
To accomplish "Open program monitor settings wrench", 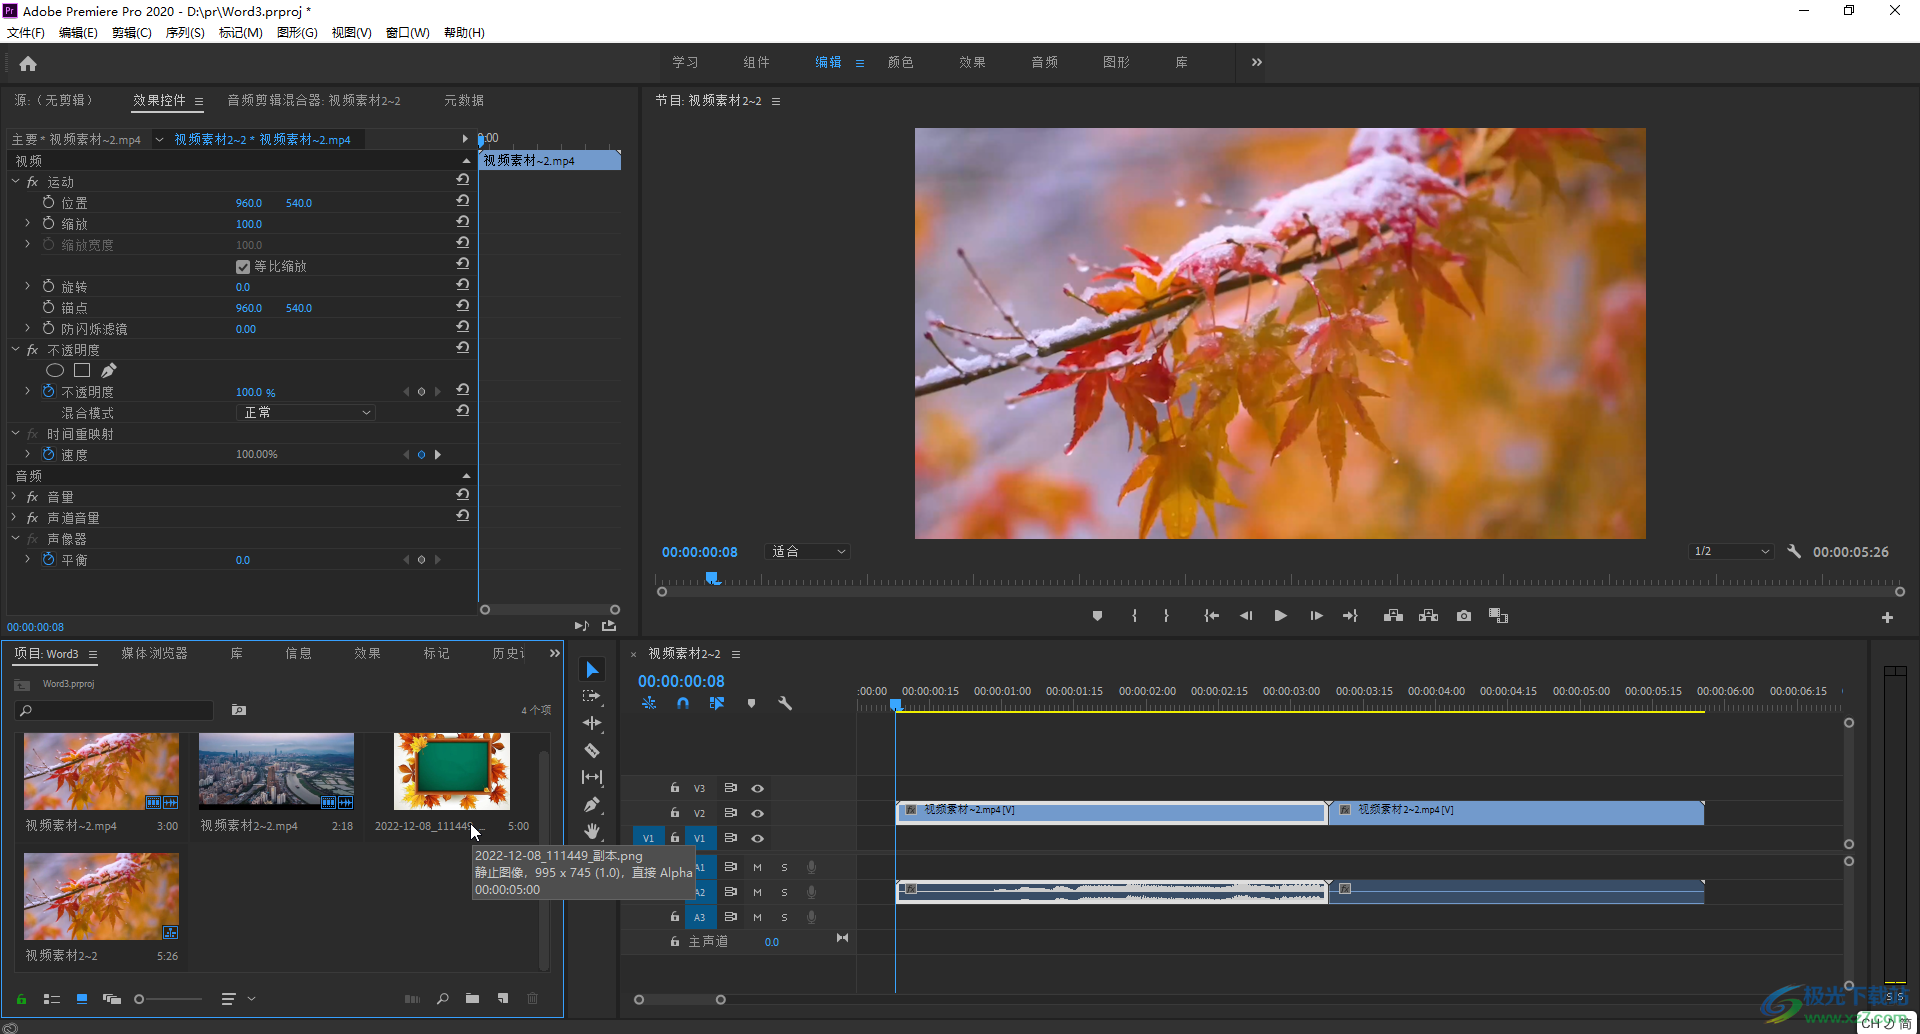I will click(1794, 551).
